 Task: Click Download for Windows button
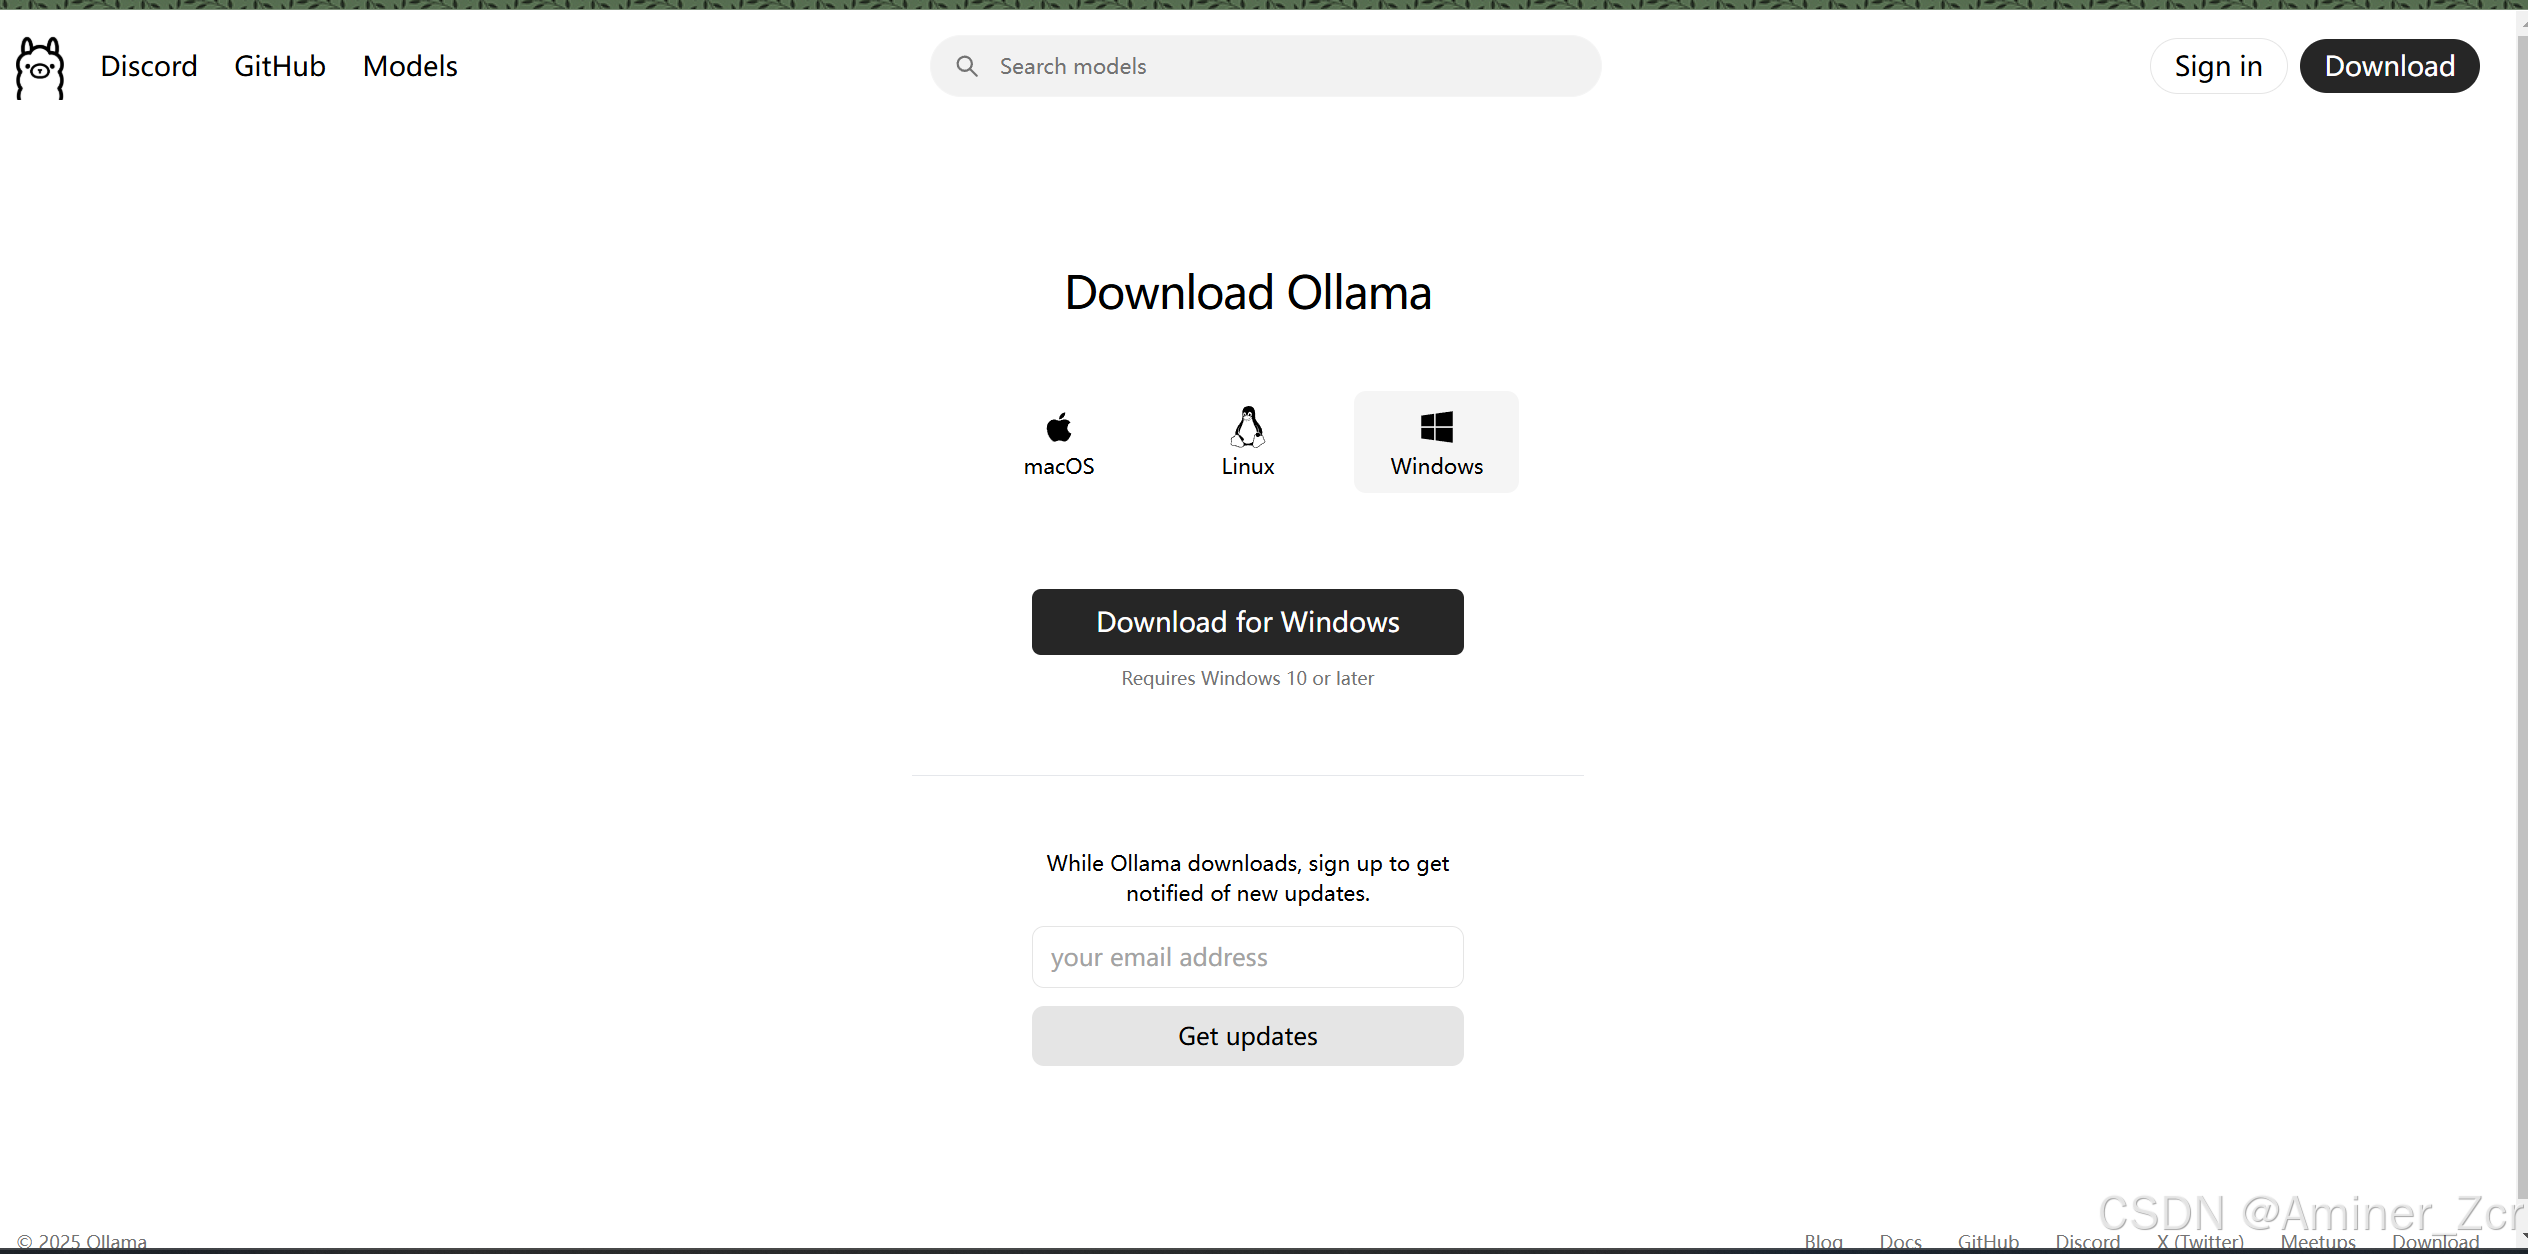click(1247, 622)
